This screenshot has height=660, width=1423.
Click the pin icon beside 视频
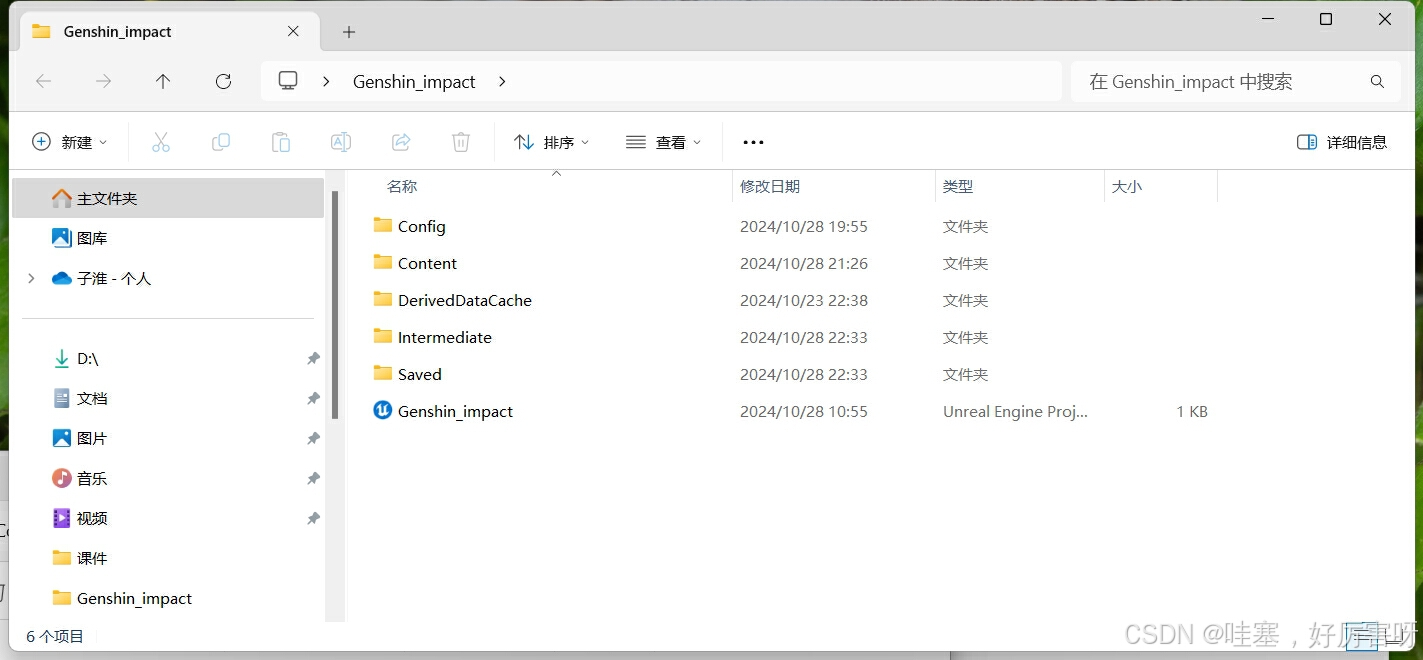coord(313,518)
